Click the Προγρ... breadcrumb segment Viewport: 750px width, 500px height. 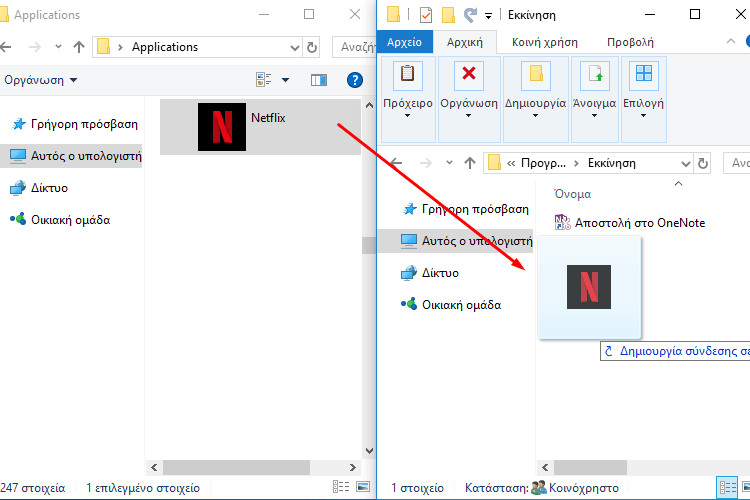click(x=543, y=163)
